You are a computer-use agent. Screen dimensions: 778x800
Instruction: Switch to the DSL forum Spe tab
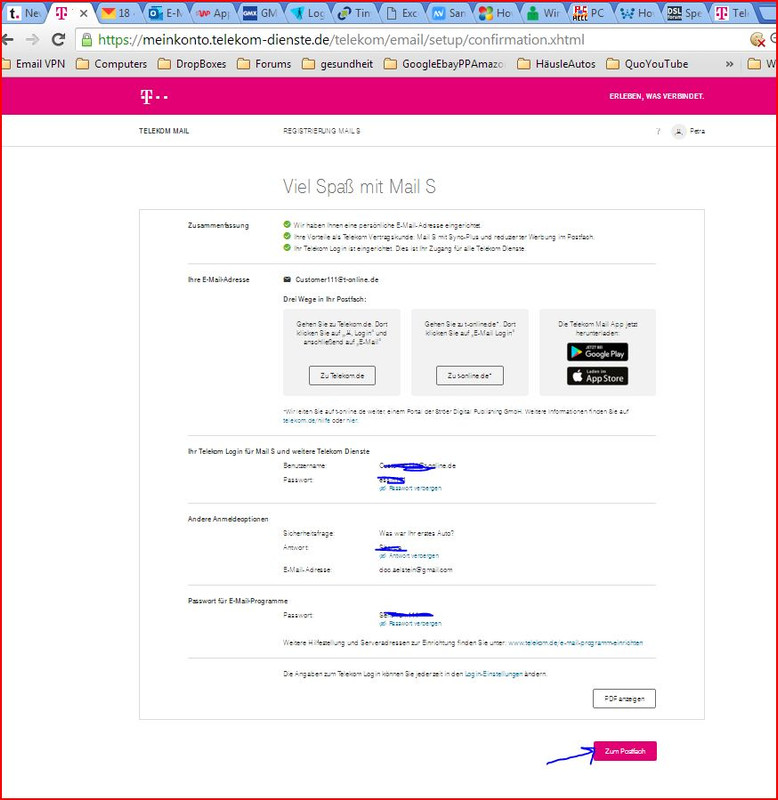(685, 13)
